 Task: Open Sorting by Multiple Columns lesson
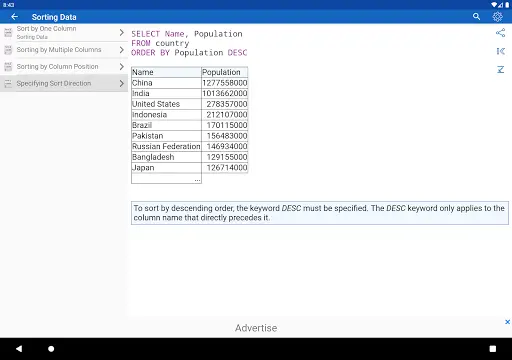(x=64, y=50)
